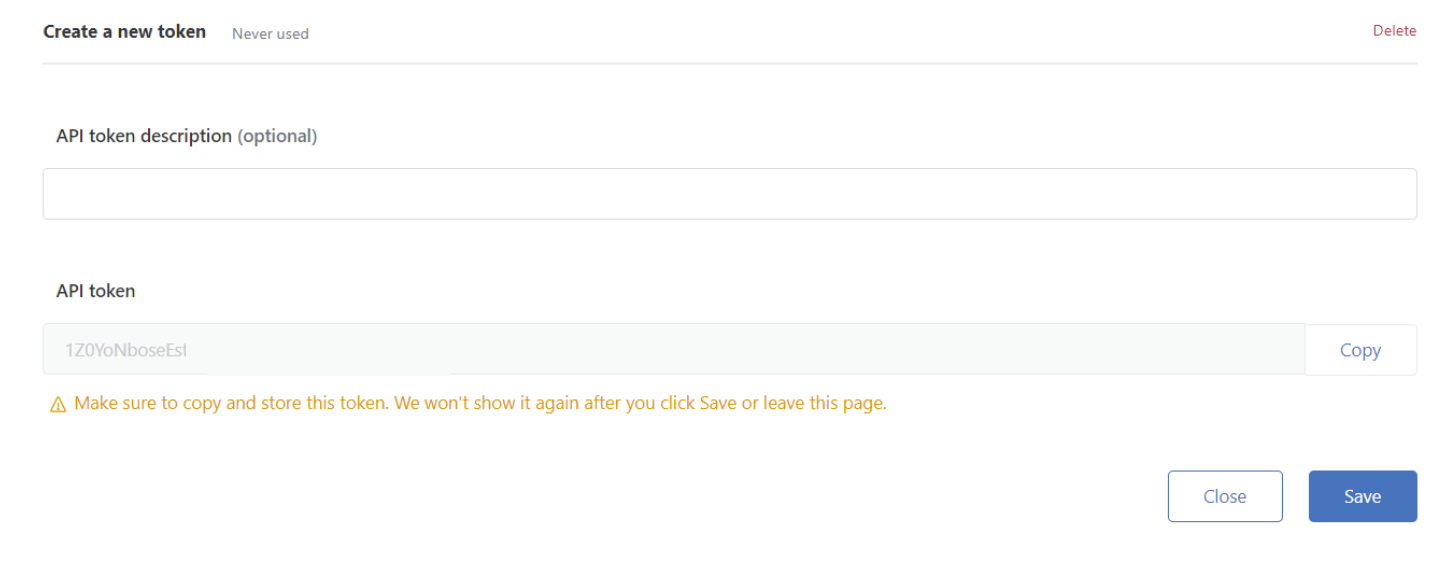Close the token creation dialog

[1225, 496]
